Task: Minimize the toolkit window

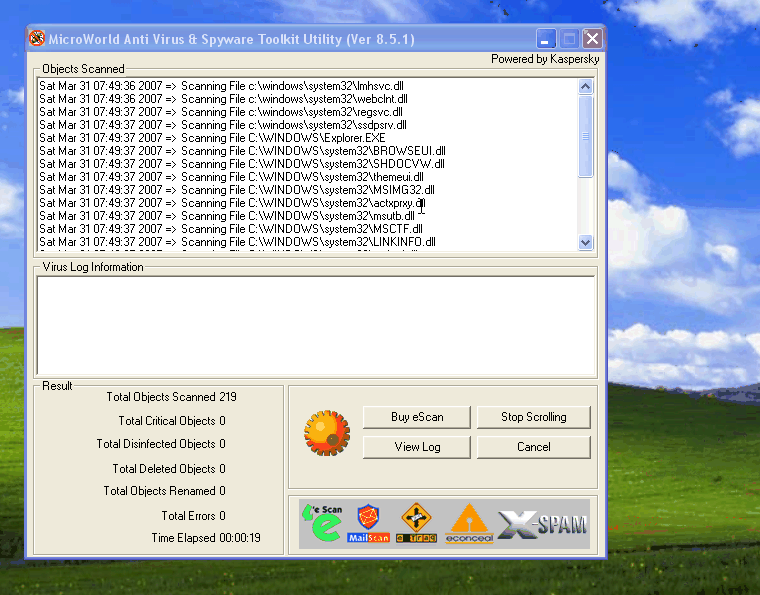Action: coord(546,39)
